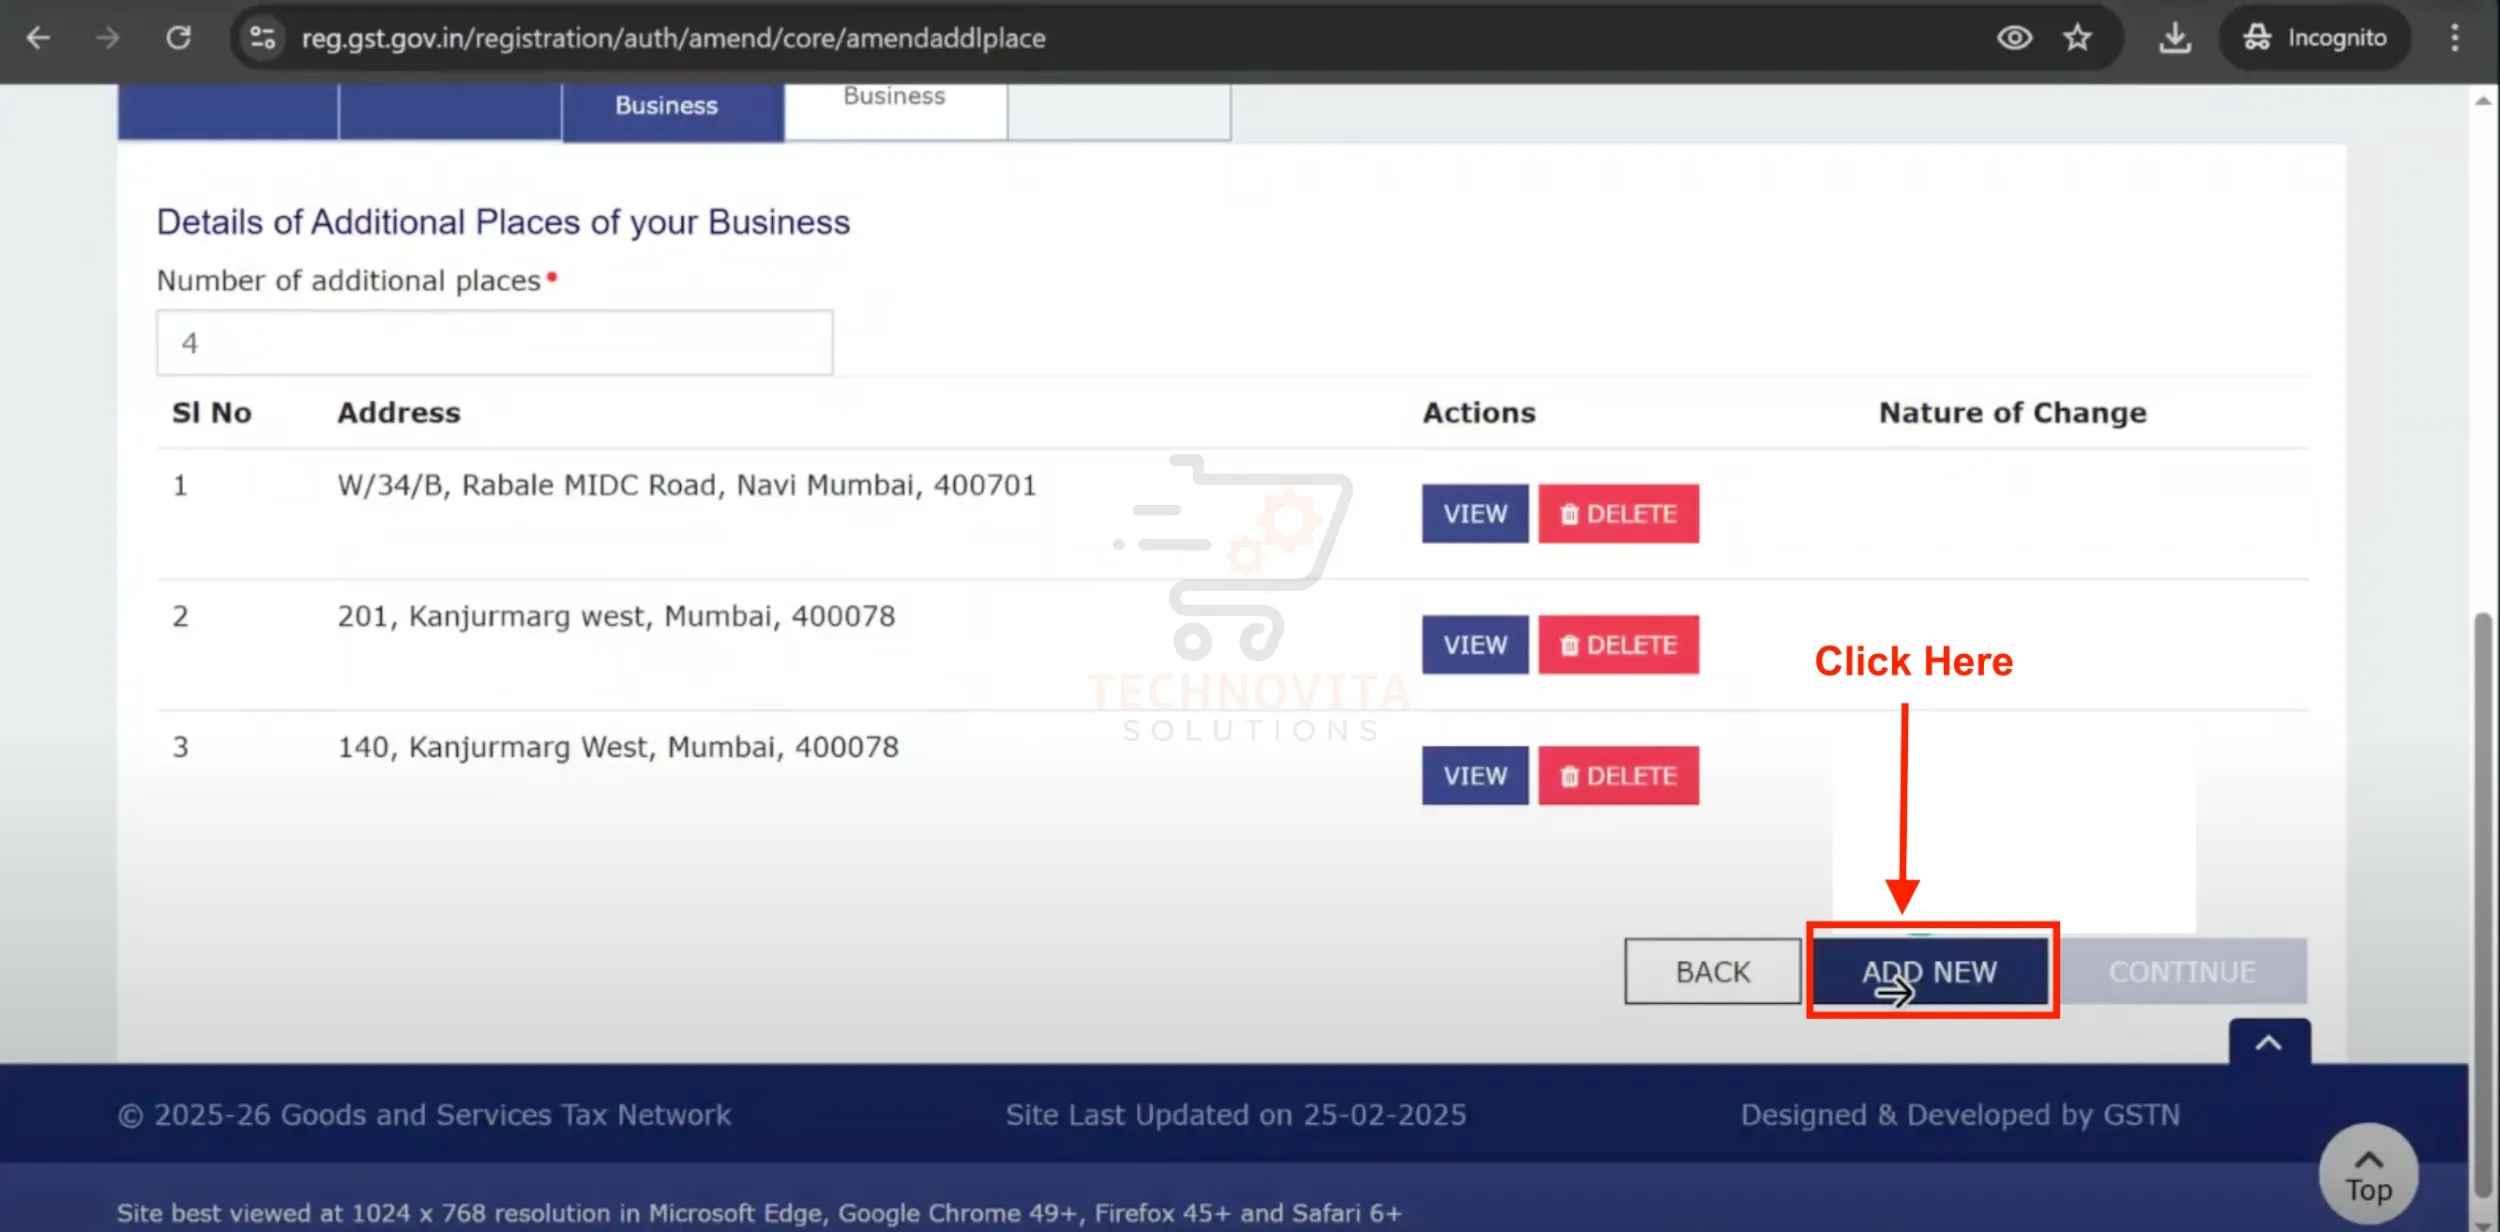
Task: Click the BACK button
Action: pos(1712,971)
